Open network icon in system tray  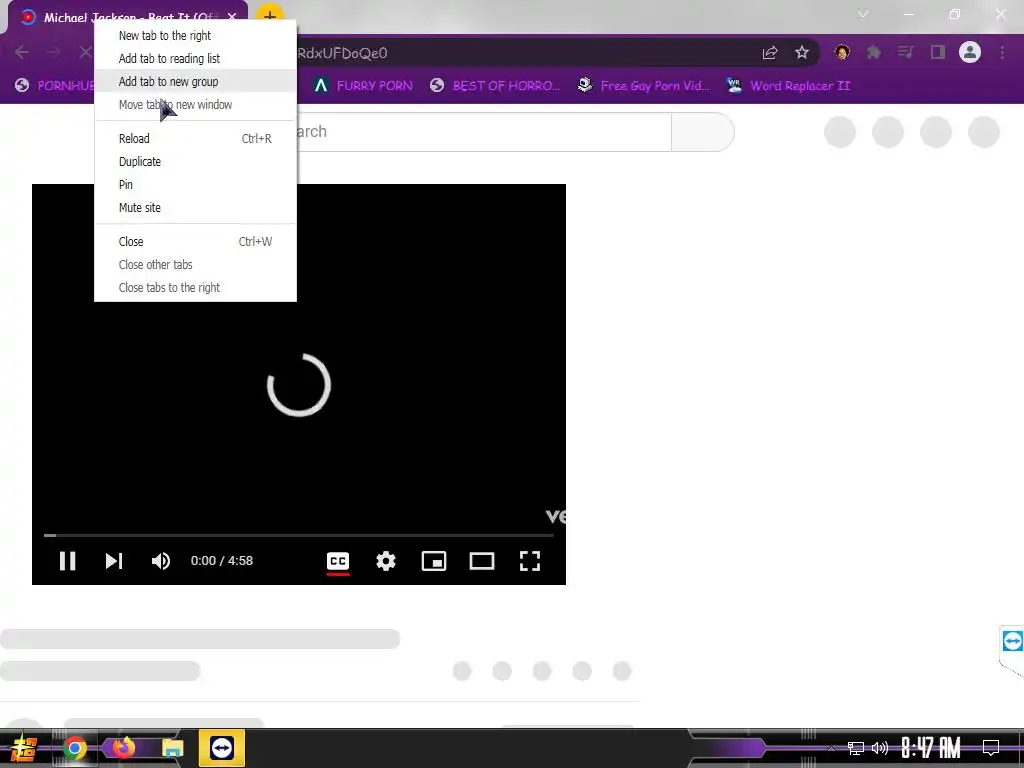[x=856, y=748]
